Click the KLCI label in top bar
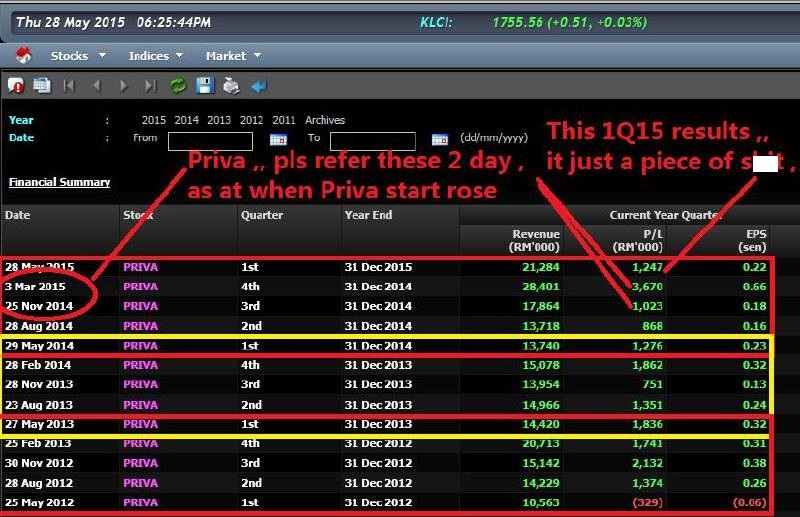 (436, 22)
